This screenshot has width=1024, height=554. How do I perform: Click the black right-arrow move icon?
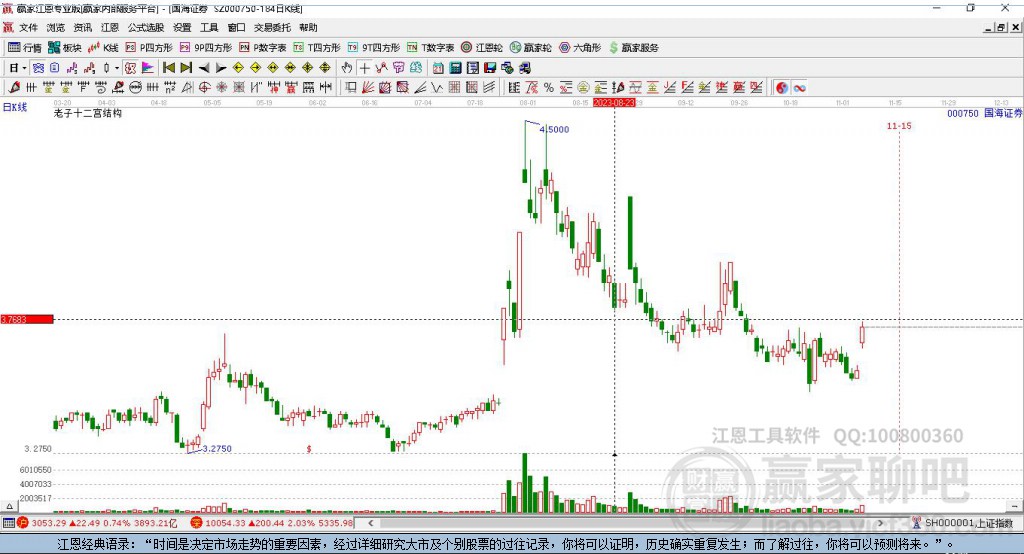tap(221, 68)
